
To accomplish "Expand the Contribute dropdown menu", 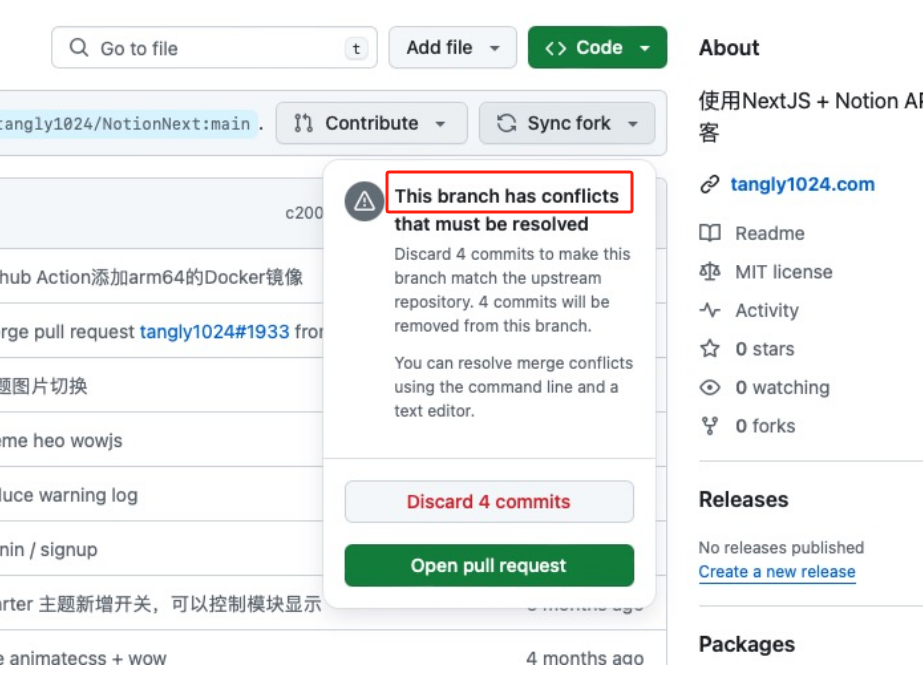I will click(371, 123).
